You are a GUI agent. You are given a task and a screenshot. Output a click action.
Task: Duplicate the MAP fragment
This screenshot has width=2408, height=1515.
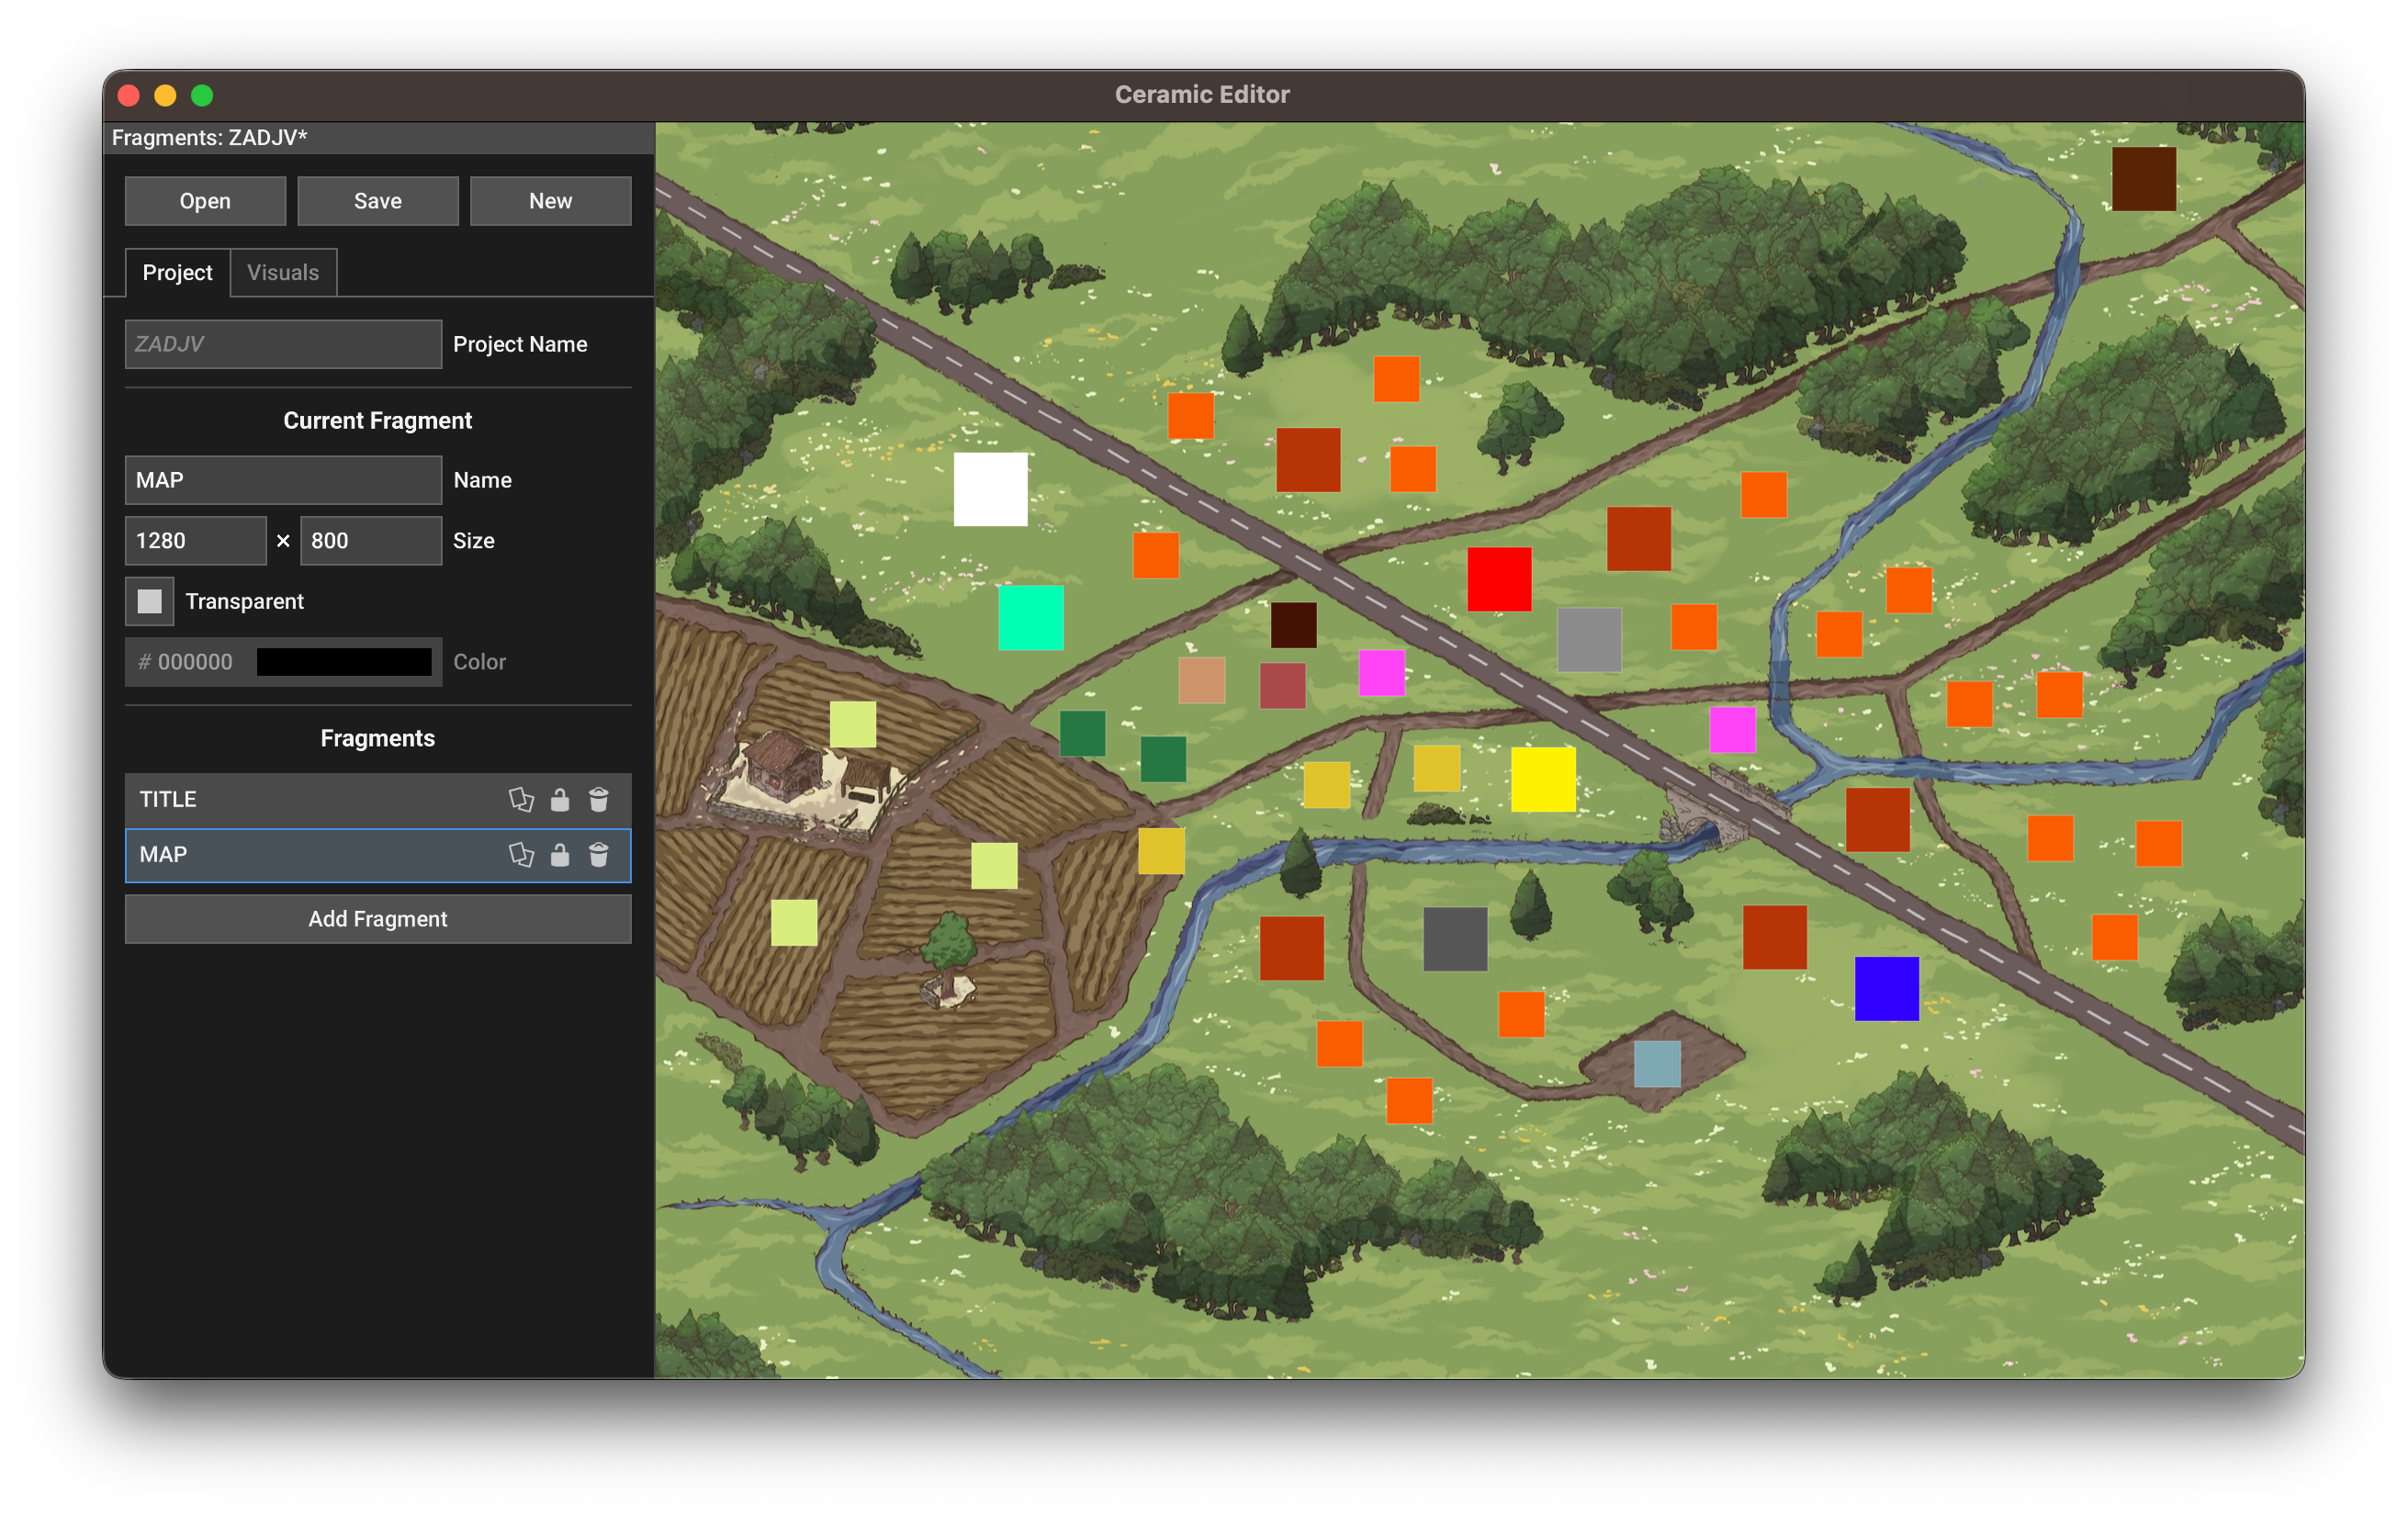tap(521, 854)
